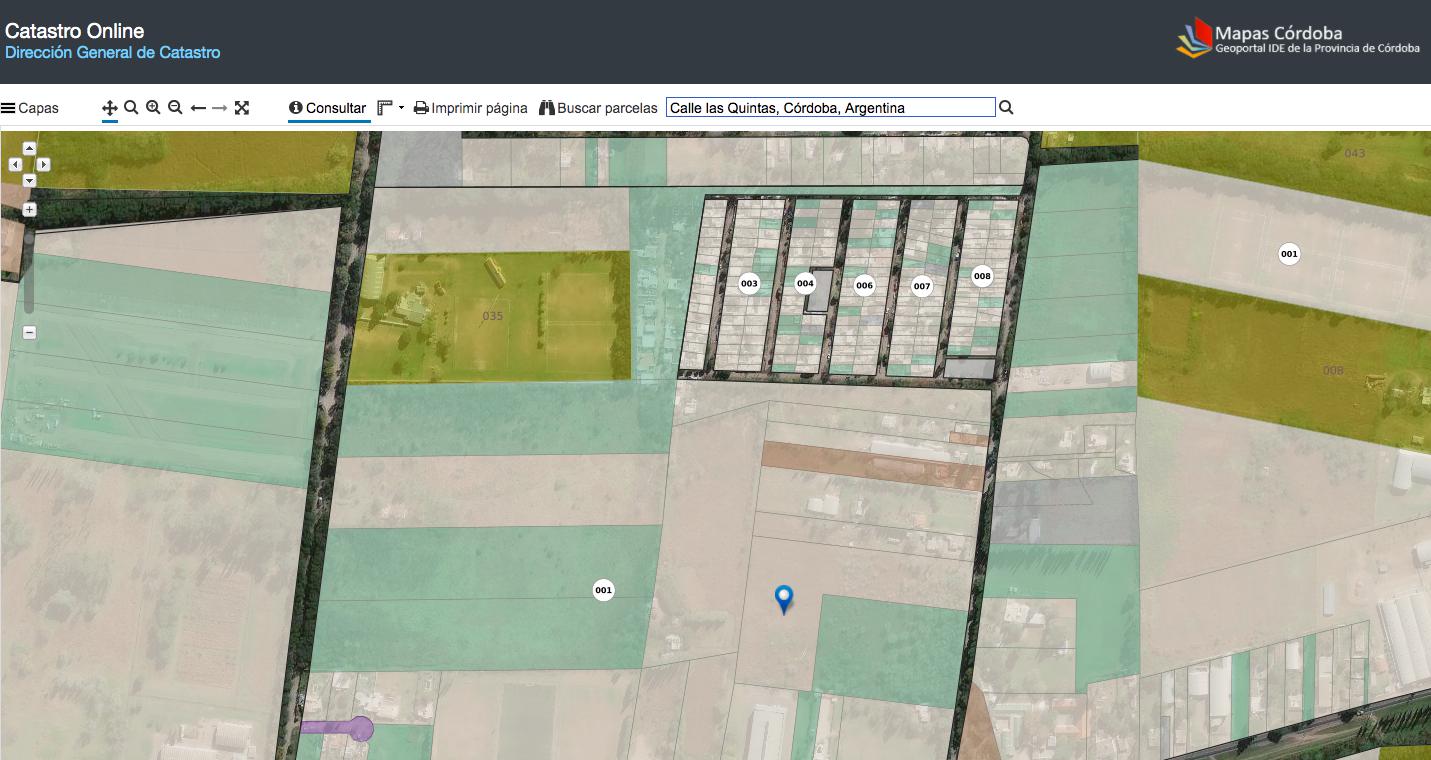Click parcel number 035 on map
This screenshot has width=1431, height=760.
click(493, 316)
